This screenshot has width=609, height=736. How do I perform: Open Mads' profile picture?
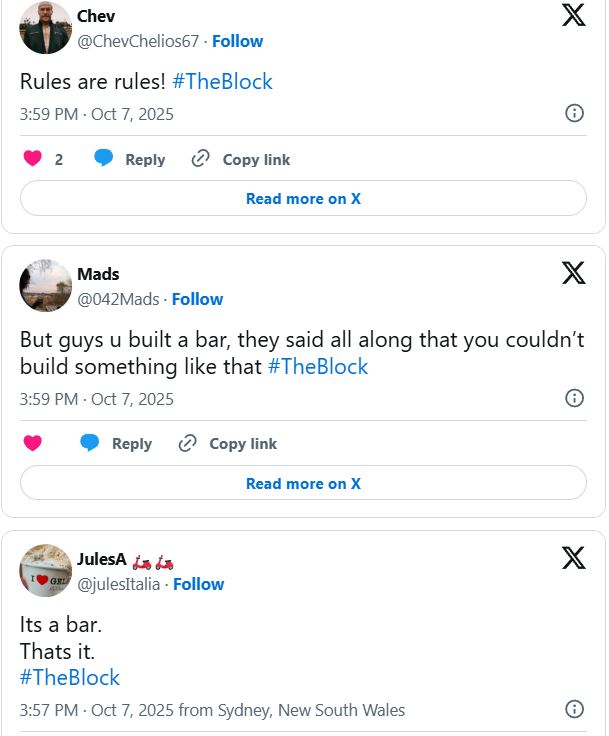[45, 285]
